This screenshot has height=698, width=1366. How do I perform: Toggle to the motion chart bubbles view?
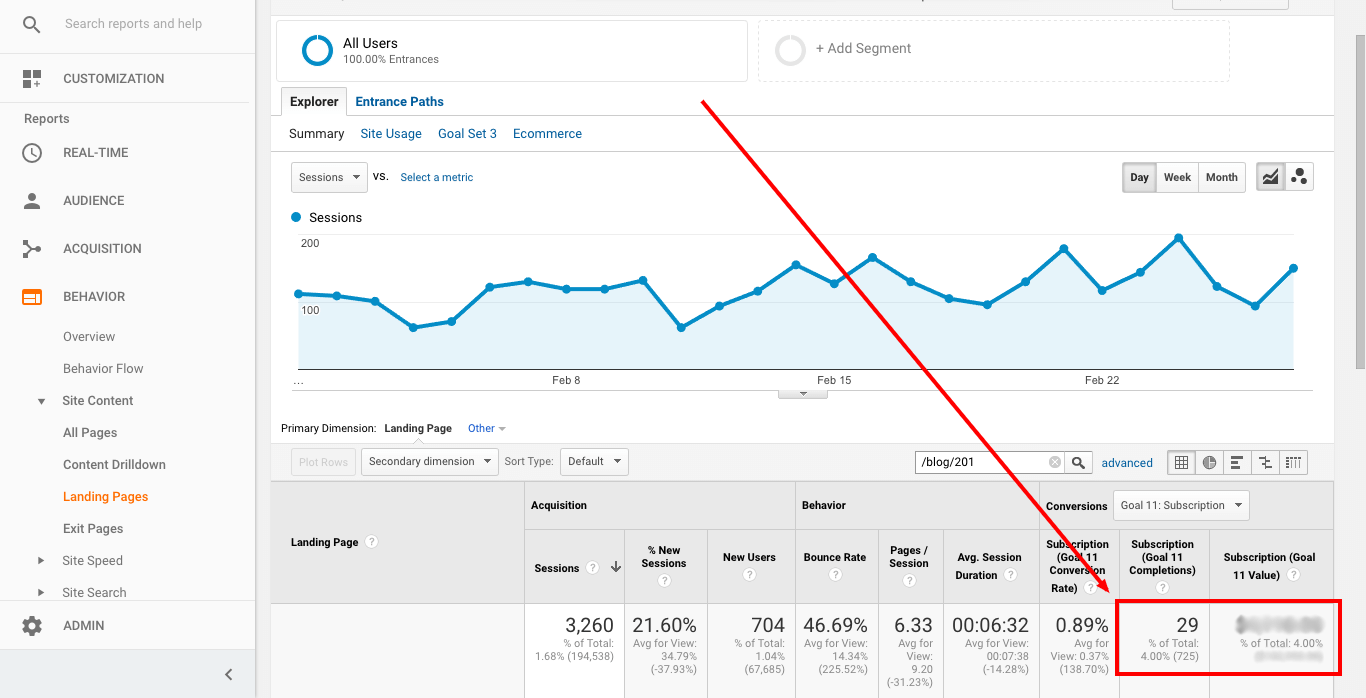[1299, 176]
